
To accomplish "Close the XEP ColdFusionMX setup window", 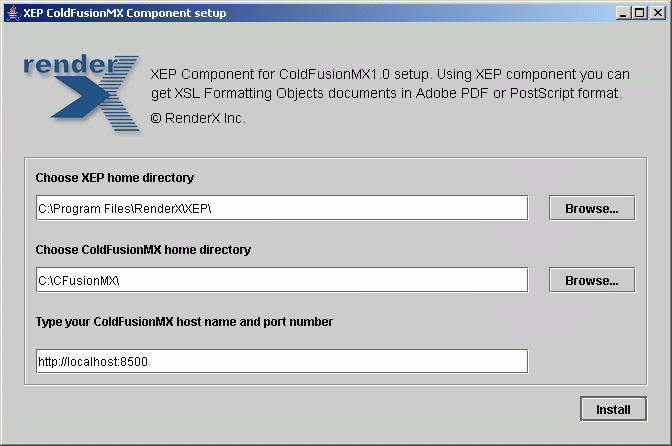I will pos(657,13).
